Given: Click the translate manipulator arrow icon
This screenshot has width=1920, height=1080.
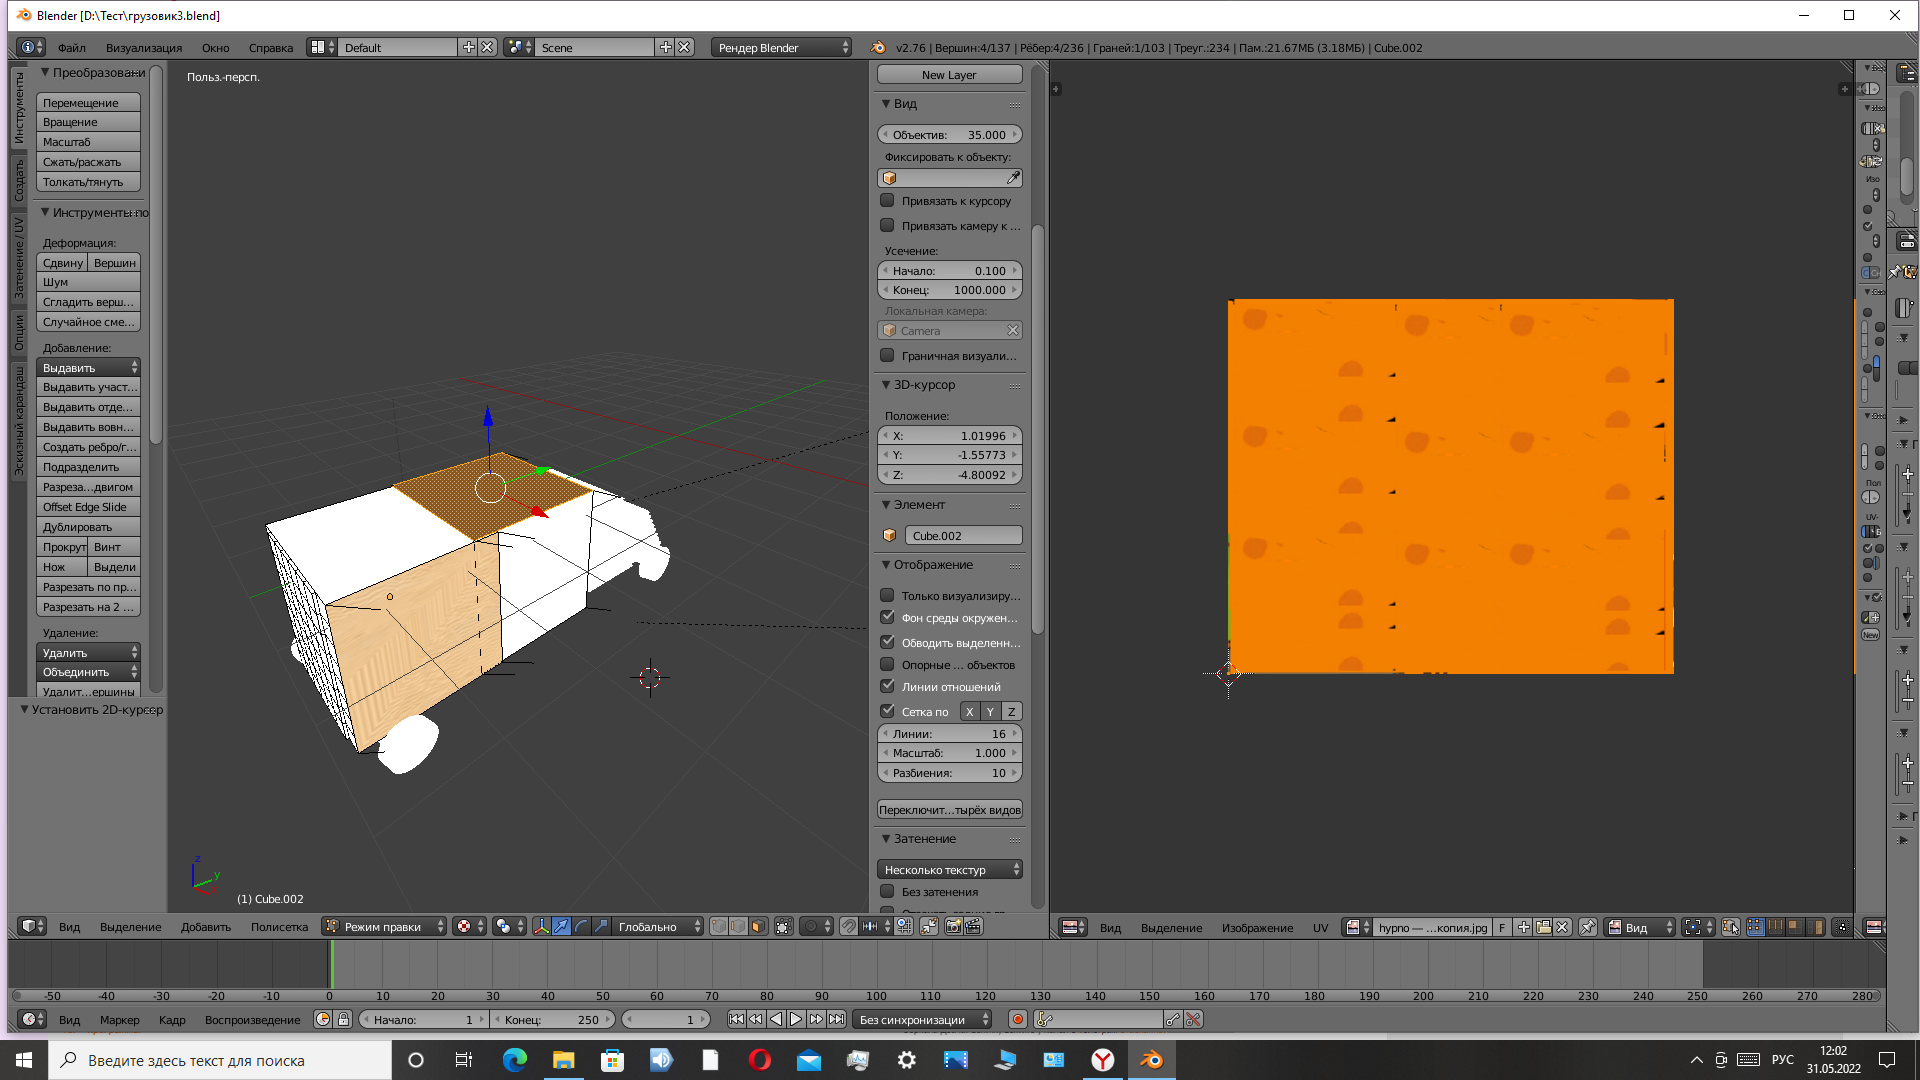Looking at the screenshot, I should 561,927.
